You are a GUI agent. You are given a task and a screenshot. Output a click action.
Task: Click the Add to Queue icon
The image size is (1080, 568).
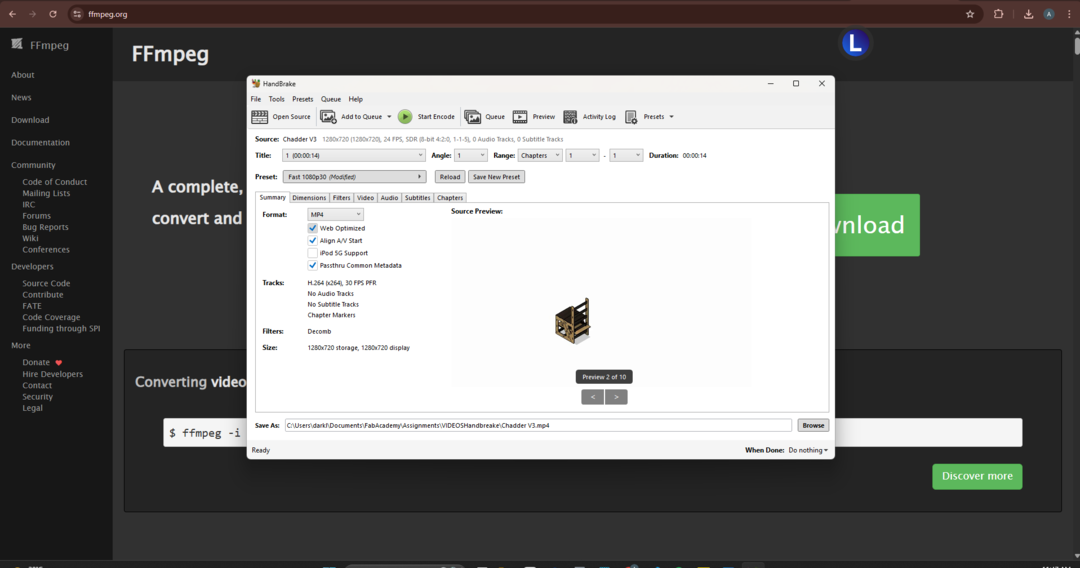[x=328, y=117]
